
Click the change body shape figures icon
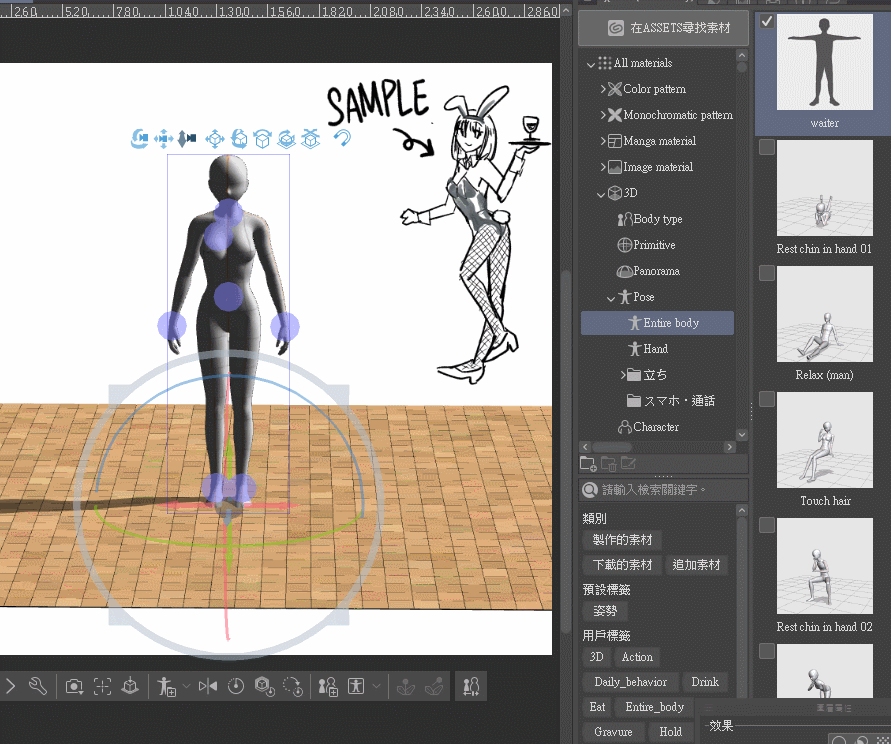(471, 687)
